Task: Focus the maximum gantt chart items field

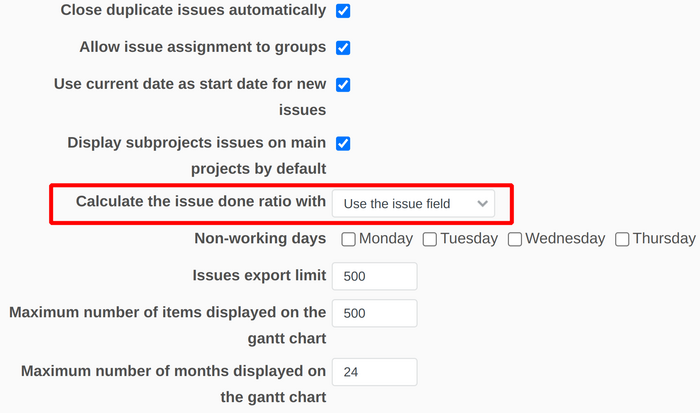Action: (x=374, y=313)
